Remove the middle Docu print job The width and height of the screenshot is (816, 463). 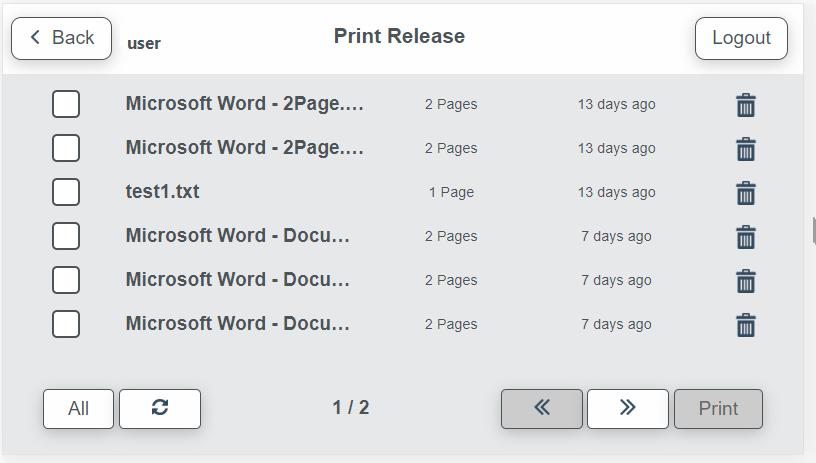tap(745, 281)
